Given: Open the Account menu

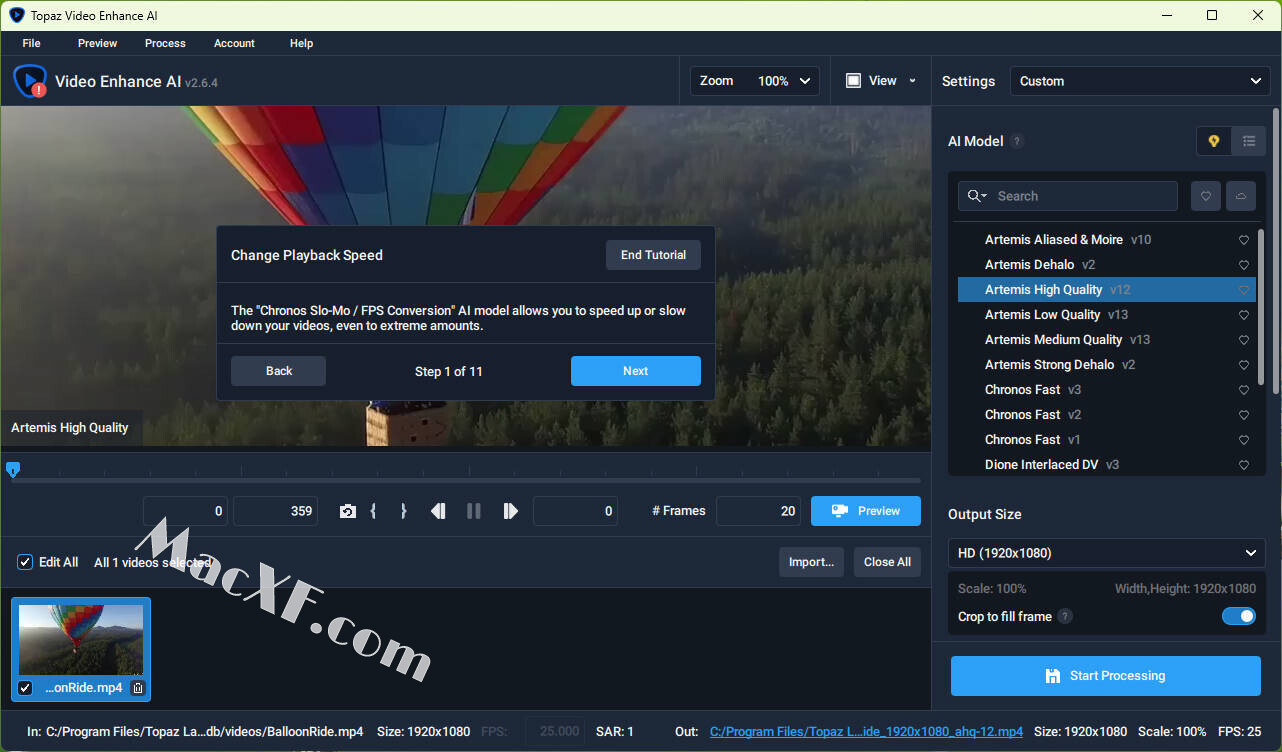Looking at the screenshot, I should click(234, 43).
